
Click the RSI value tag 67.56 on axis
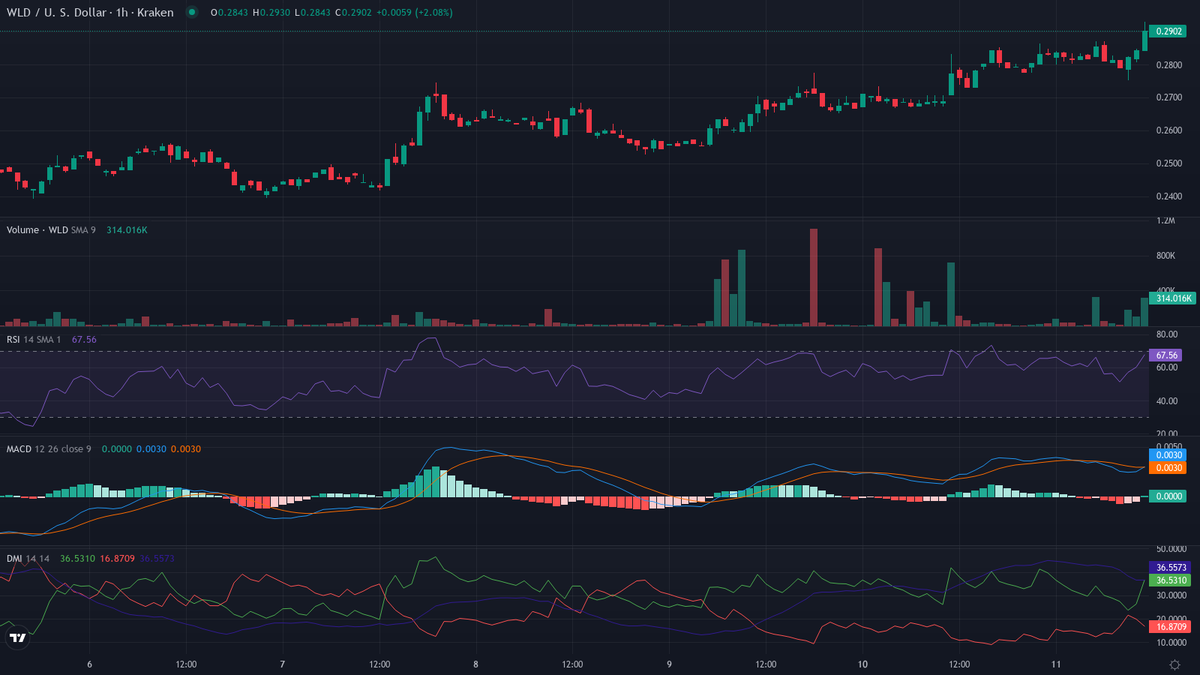tap(1165, 355)
